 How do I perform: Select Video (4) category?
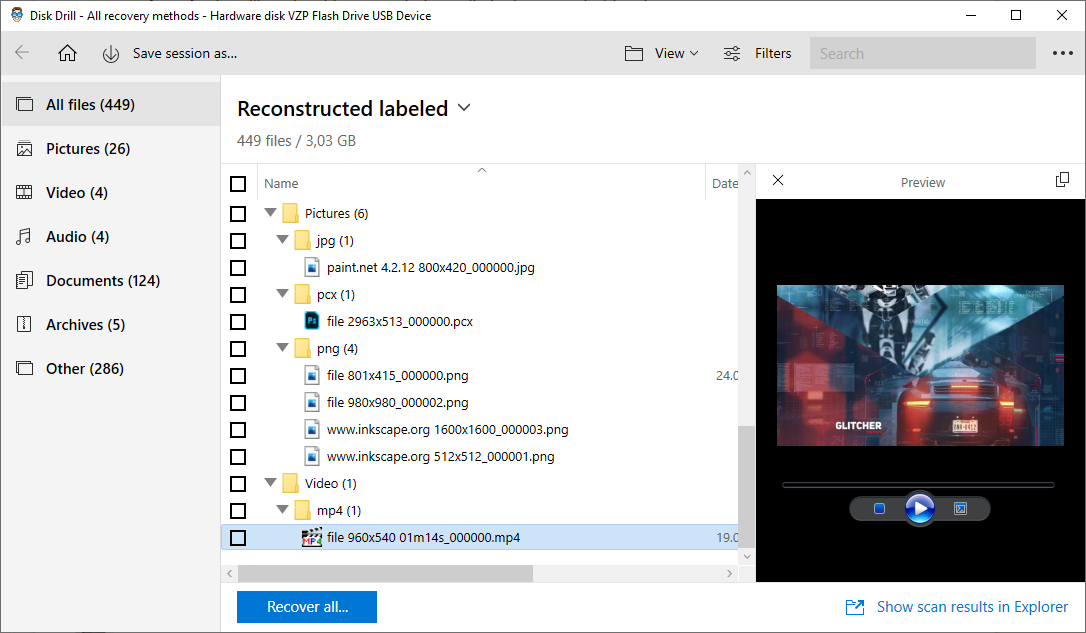(111, 193)
